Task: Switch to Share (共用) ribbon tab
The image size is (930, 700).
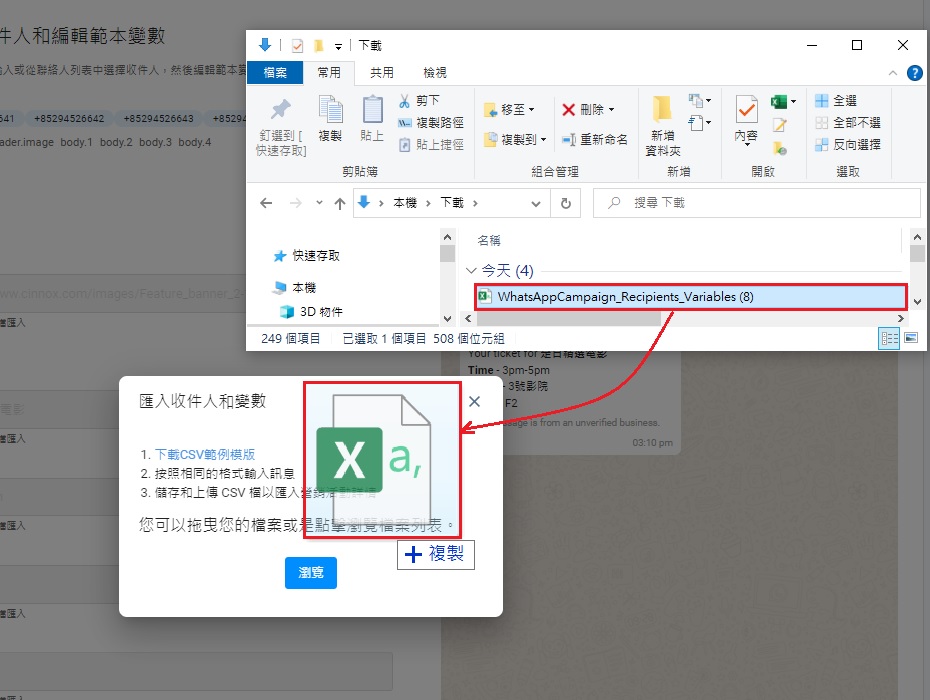Action: point(381,72)
